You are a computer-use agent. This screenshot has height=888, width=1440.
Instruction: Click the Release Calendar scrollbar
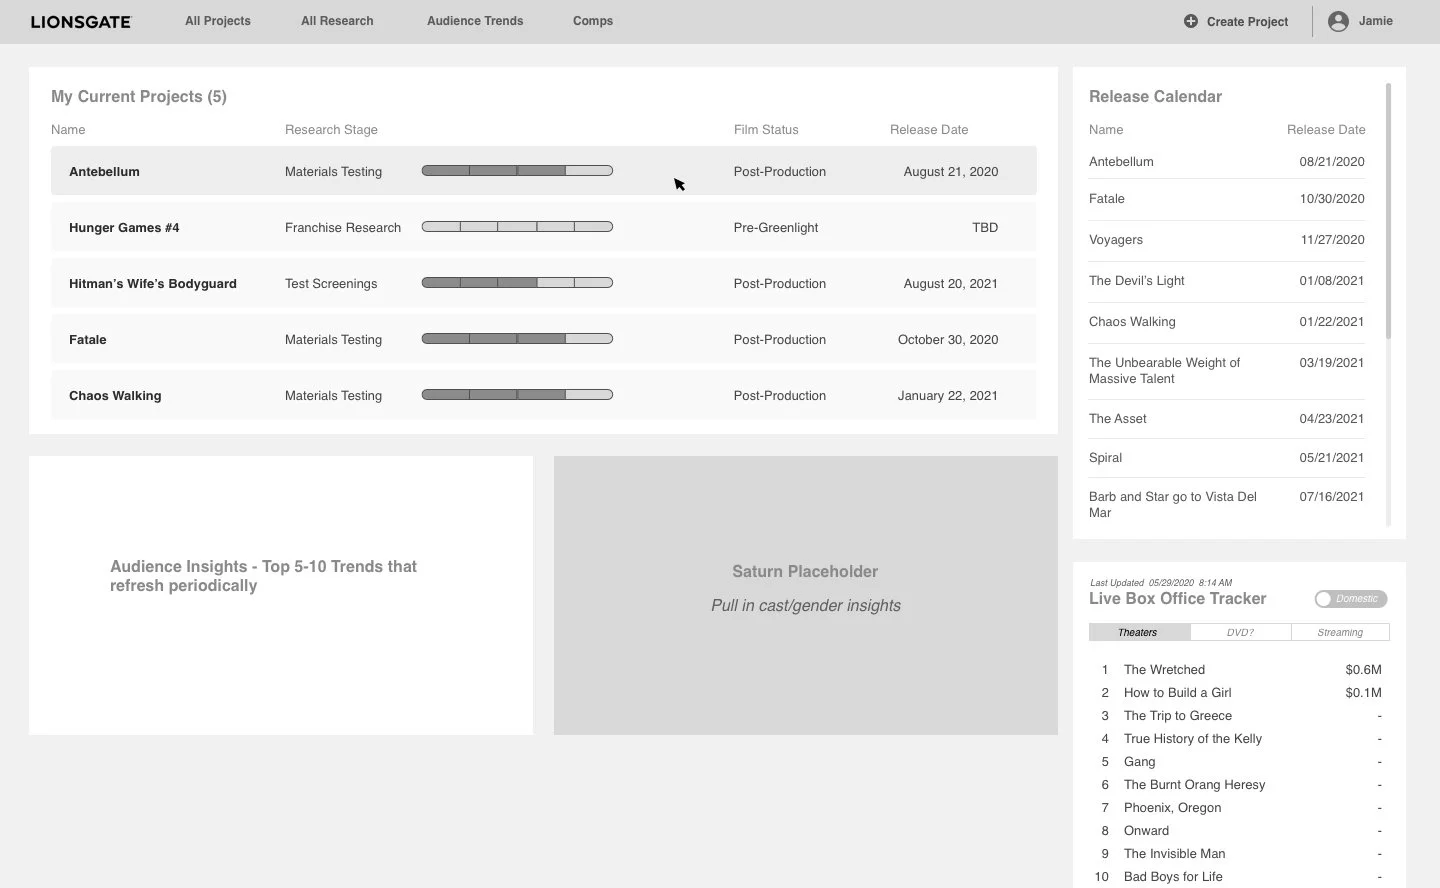tap(1388, 211)
